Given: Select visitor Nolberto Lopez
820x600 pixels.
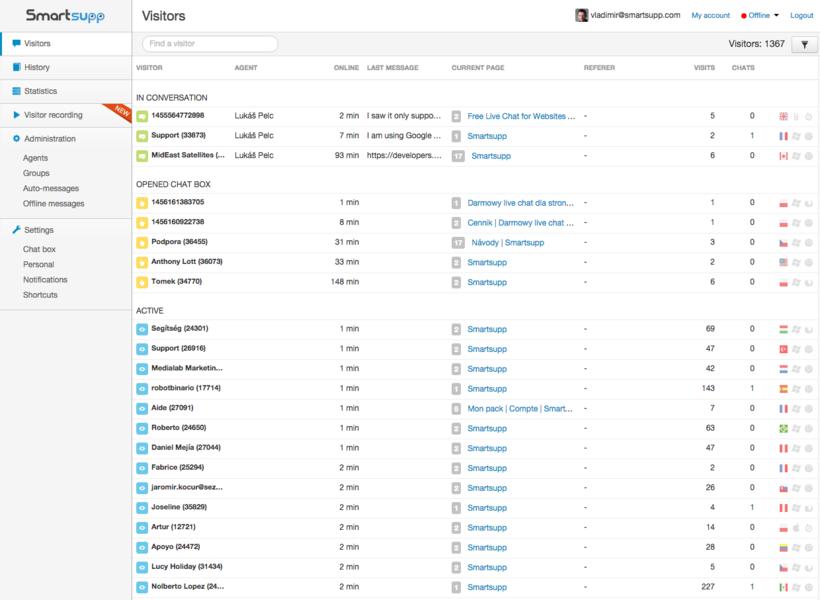Looking at the screenshot, I should click(187, 587).
